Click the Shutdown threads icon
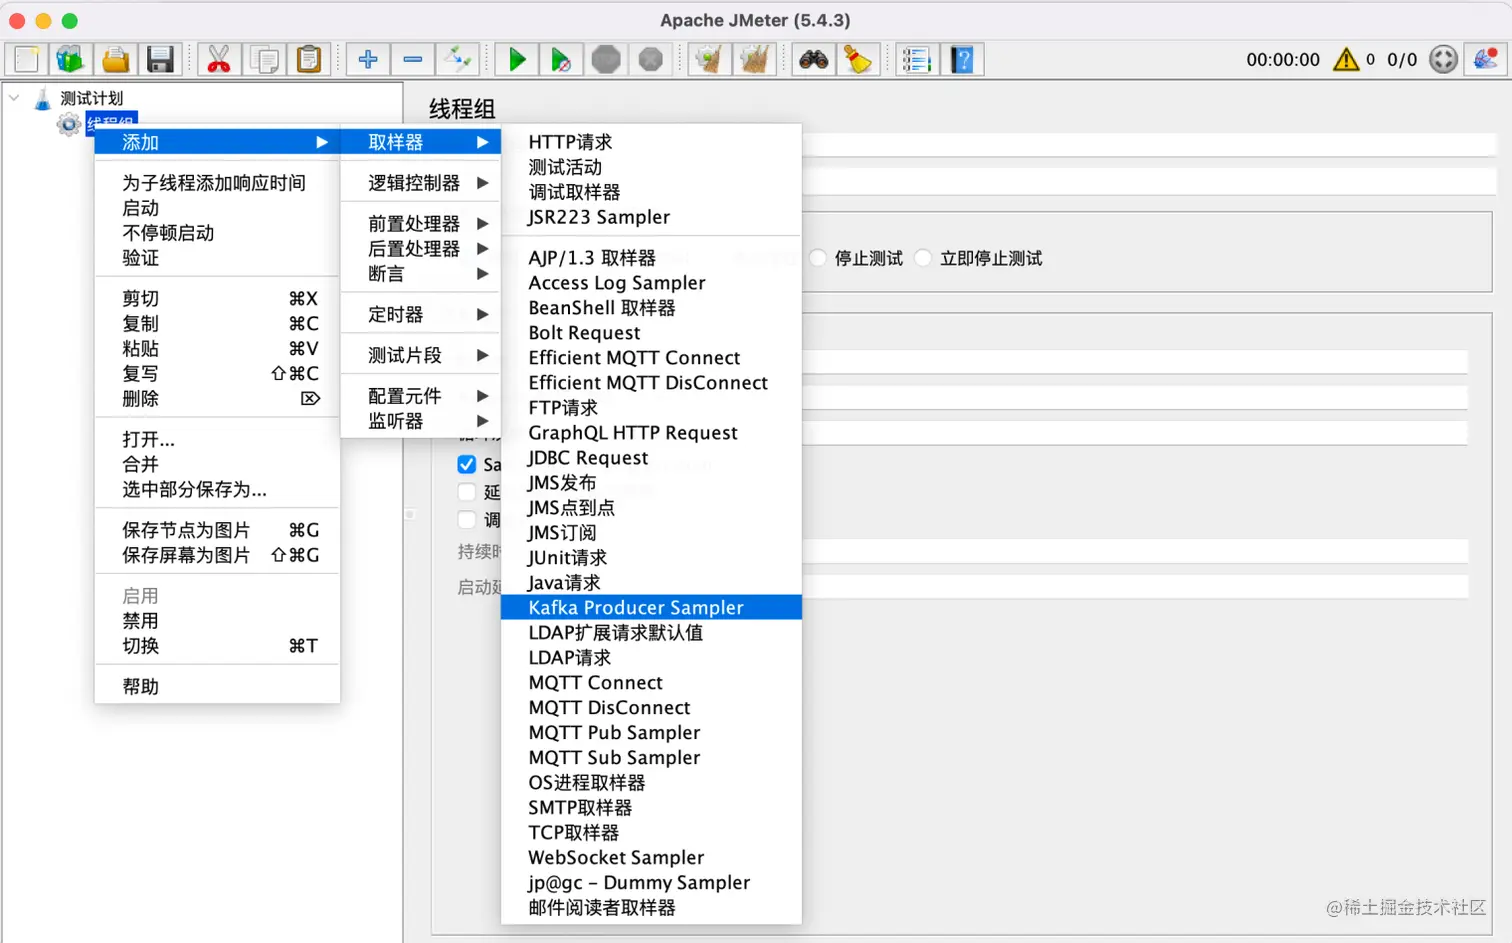1512x943 pixels. 650,60
